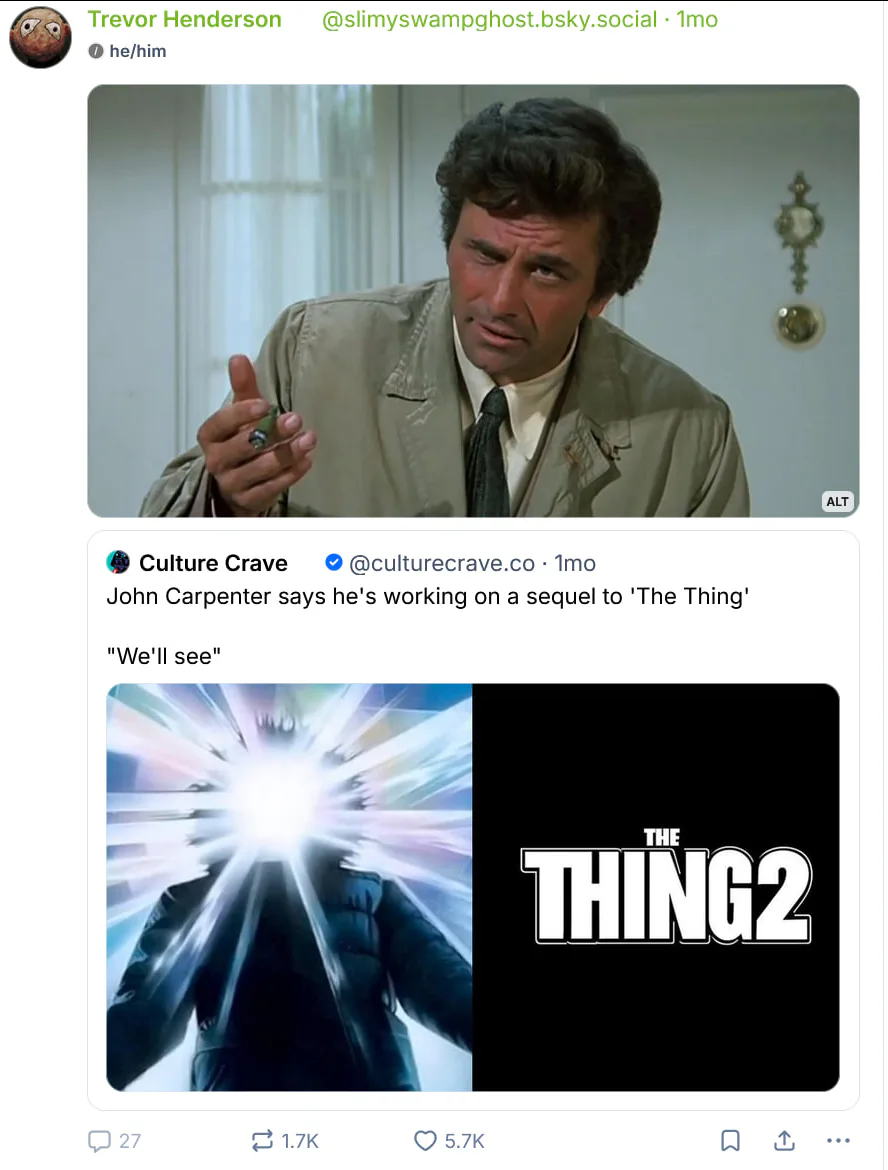The width and height of the screenshot is (888, 1170).
Task: Open the trench coat detective image
Action: pos(473,300)
